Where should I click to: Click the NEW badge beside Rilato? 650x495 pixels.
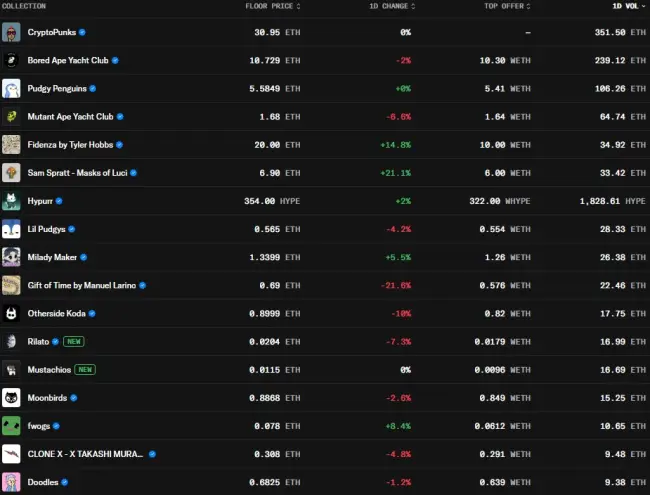coord(74,342)
